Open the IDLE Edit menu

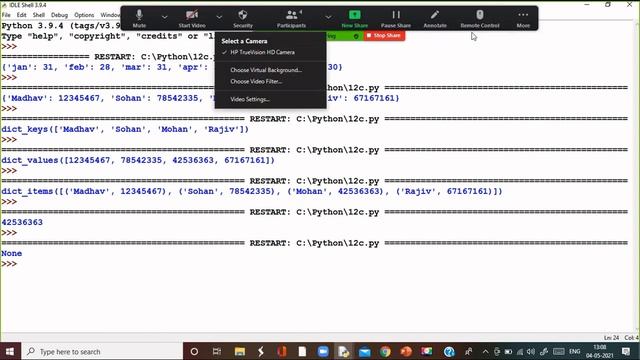click(21, 15)
